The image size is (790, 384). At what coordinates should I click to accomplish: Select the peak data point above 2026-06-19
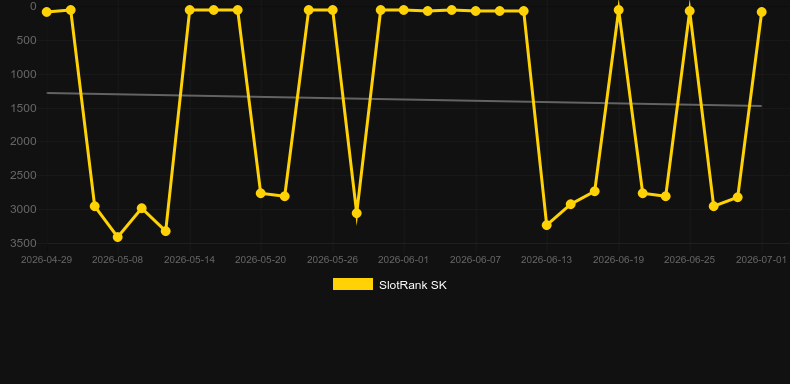coord(619,10)
